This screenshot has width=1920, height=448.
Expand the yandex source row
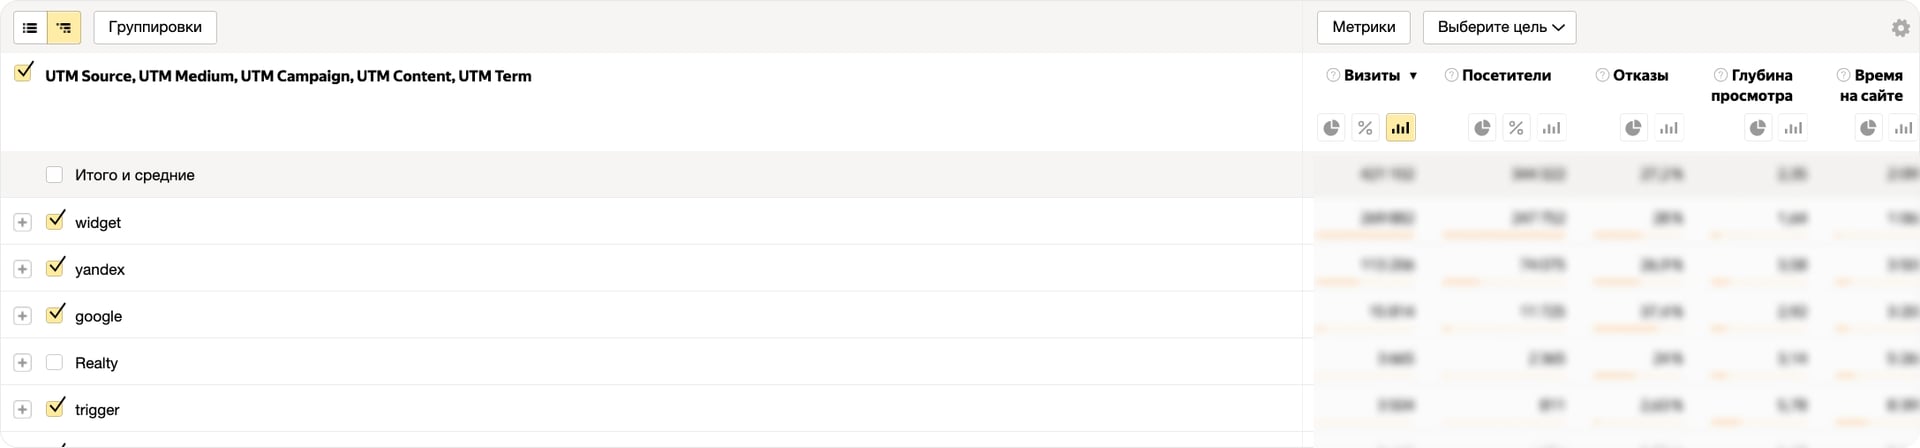(22, 269)
